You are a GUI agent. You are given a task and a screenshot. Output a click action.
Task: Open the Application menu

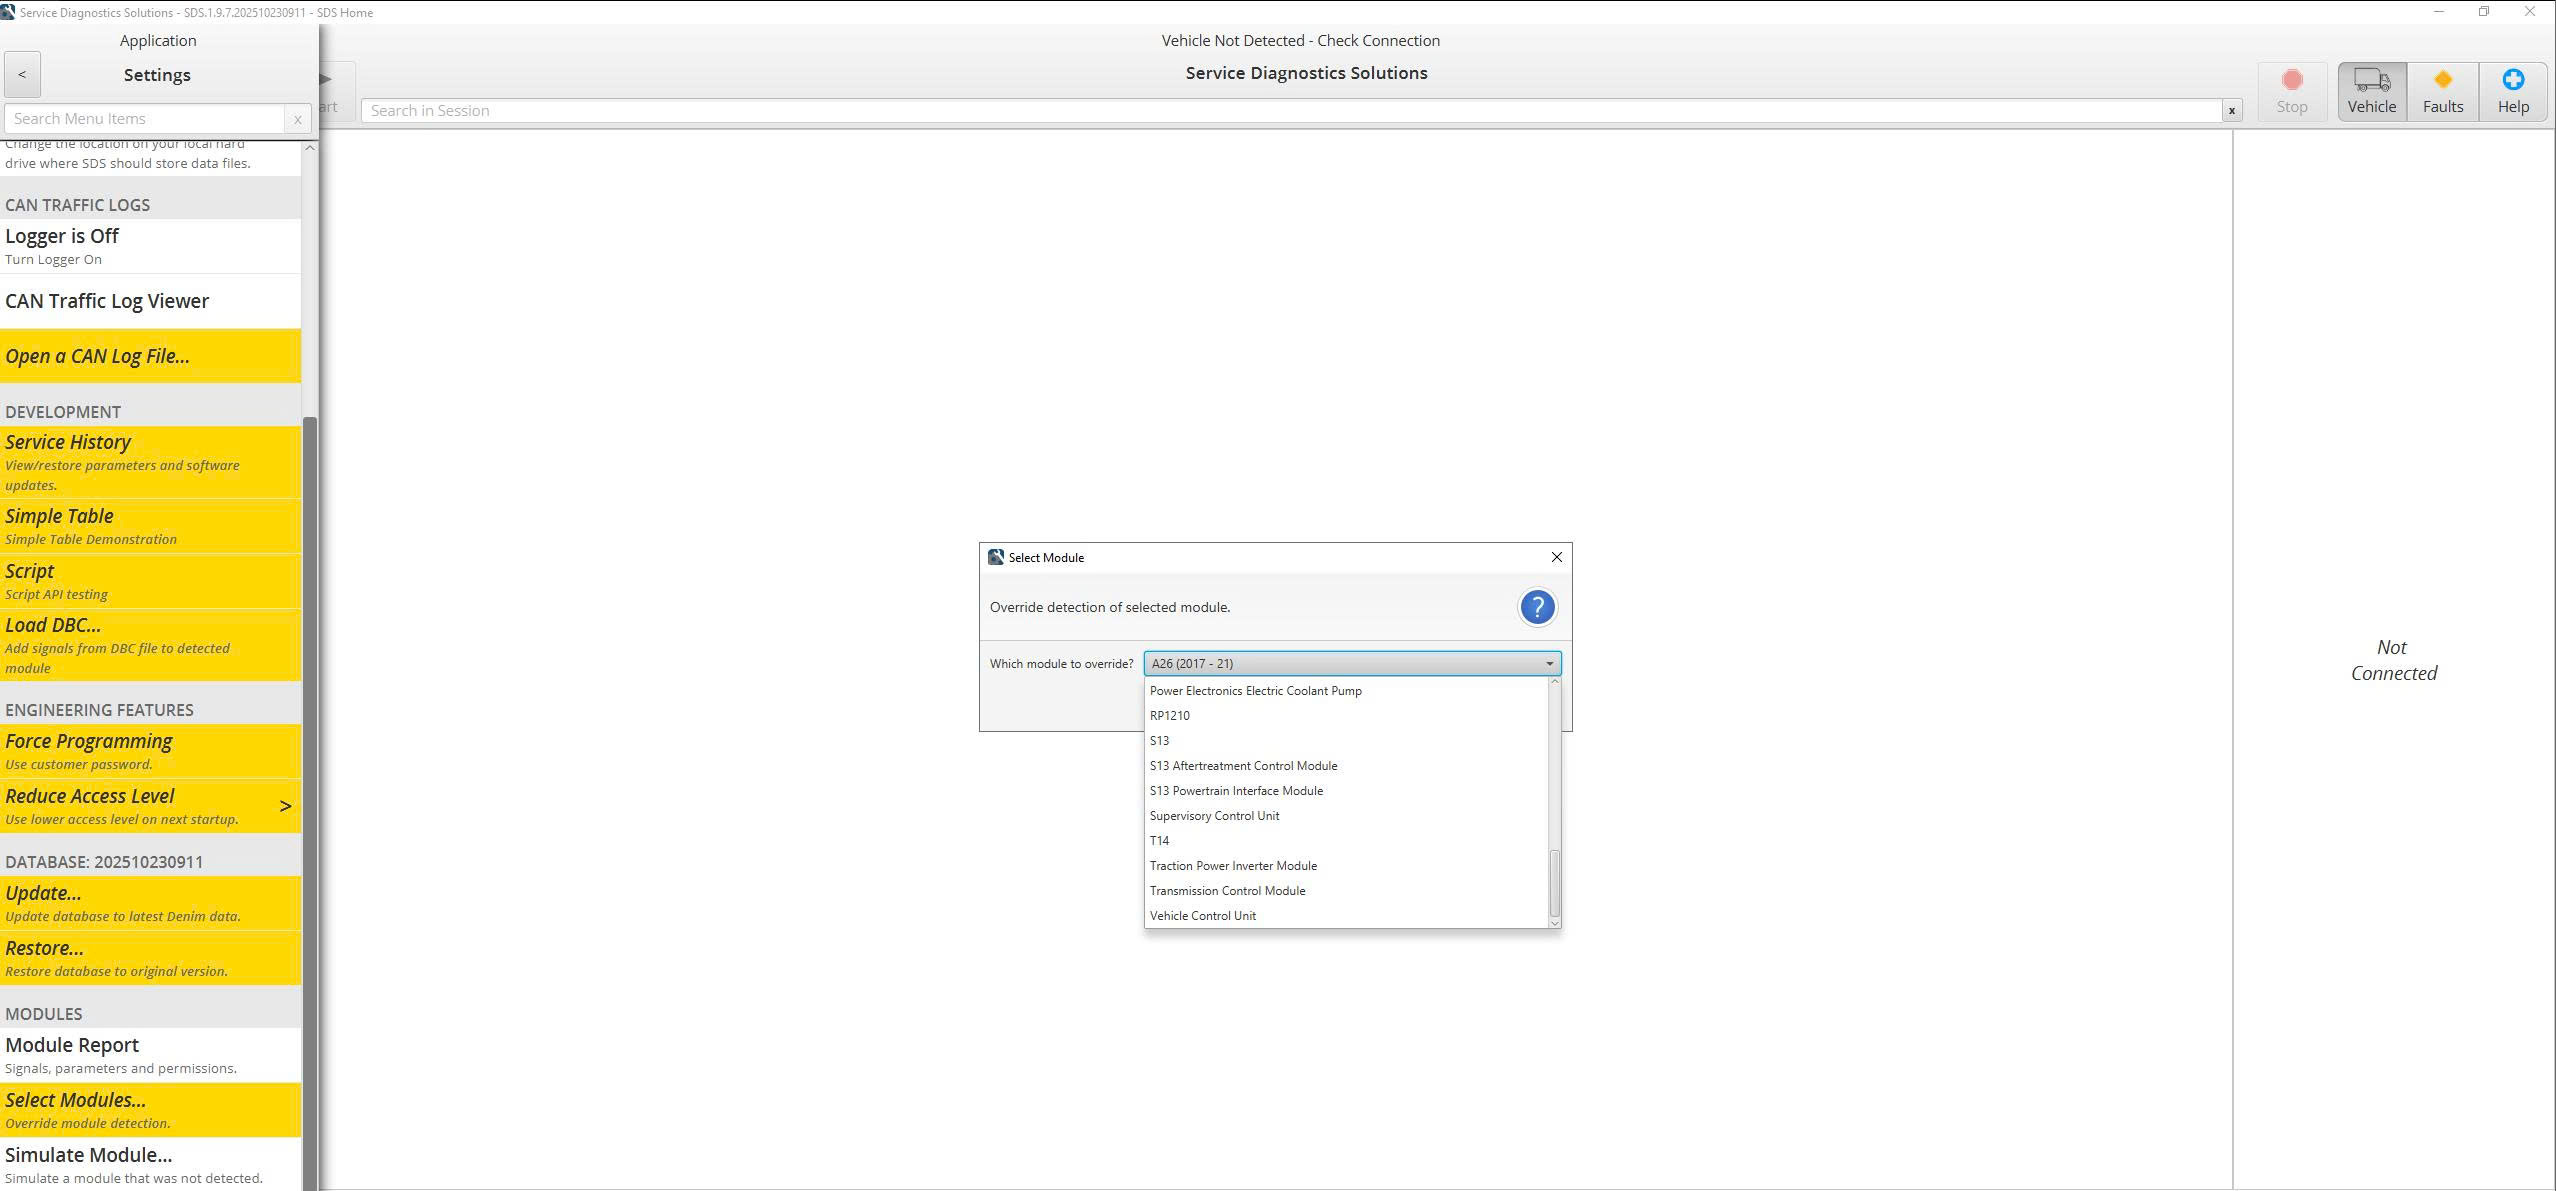coord(157,40)
